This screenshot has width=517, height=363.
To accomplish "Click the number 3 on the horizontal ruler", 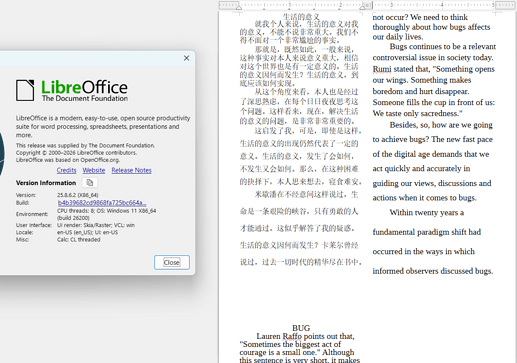I will (x=391, y=5).
